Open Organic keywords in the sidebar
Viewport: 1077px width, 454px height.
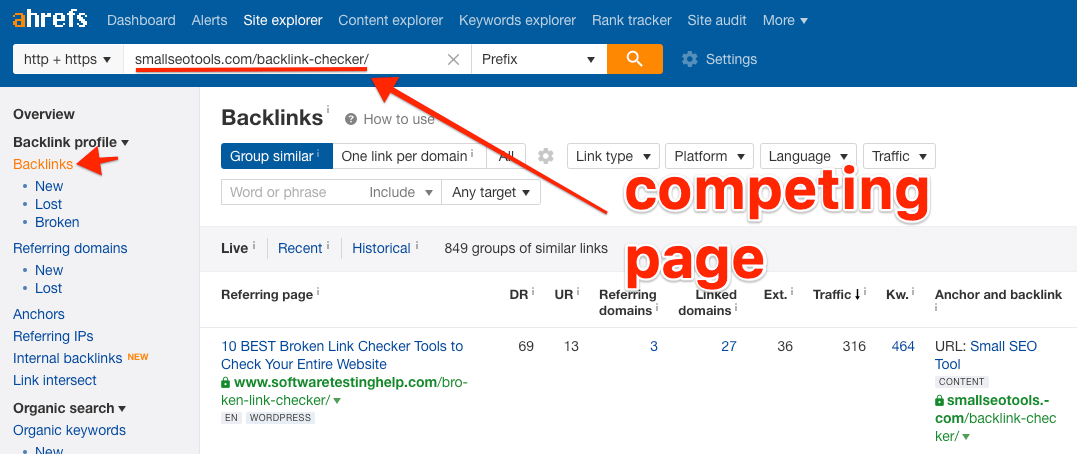(69, 430)
